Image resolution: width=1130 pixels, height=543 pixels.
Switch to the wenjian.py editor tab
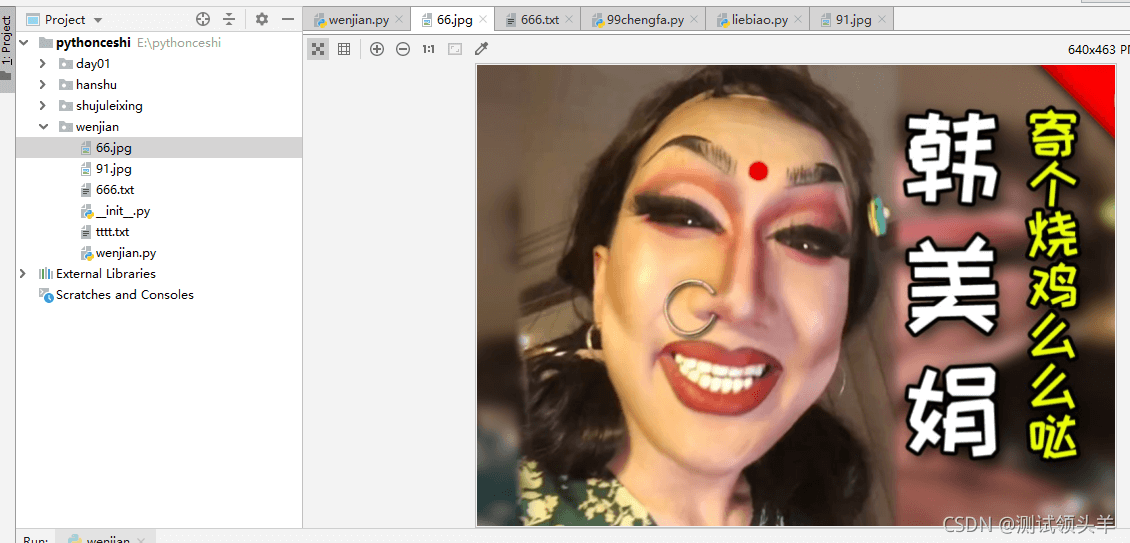coord(356,19)
